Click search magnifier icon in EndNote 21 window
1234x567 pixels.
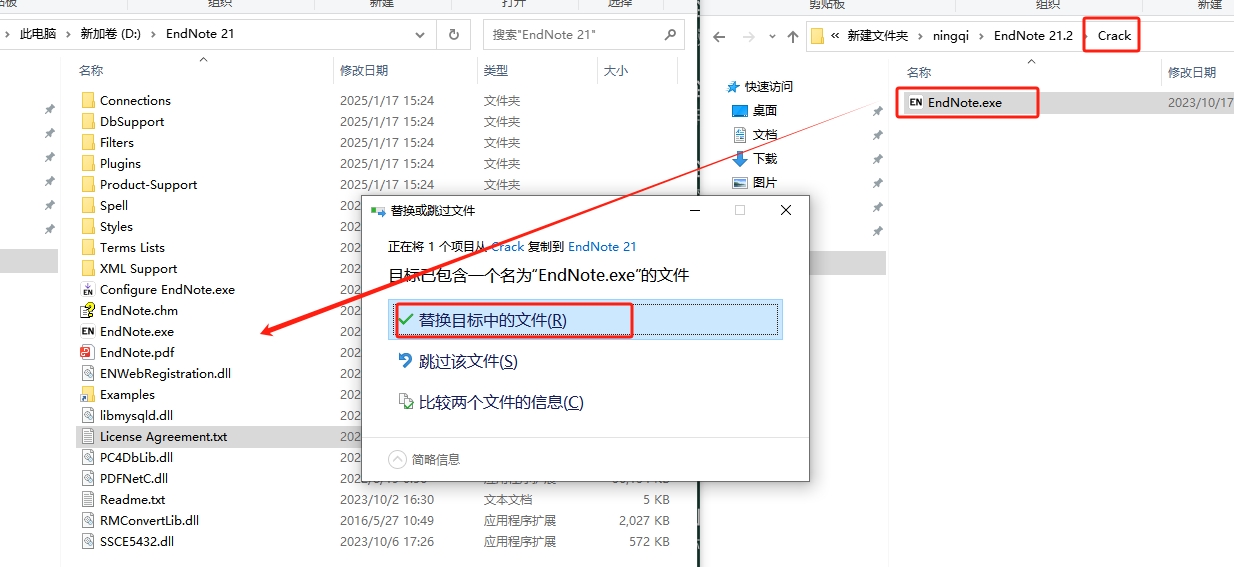(x=670, y=34)
